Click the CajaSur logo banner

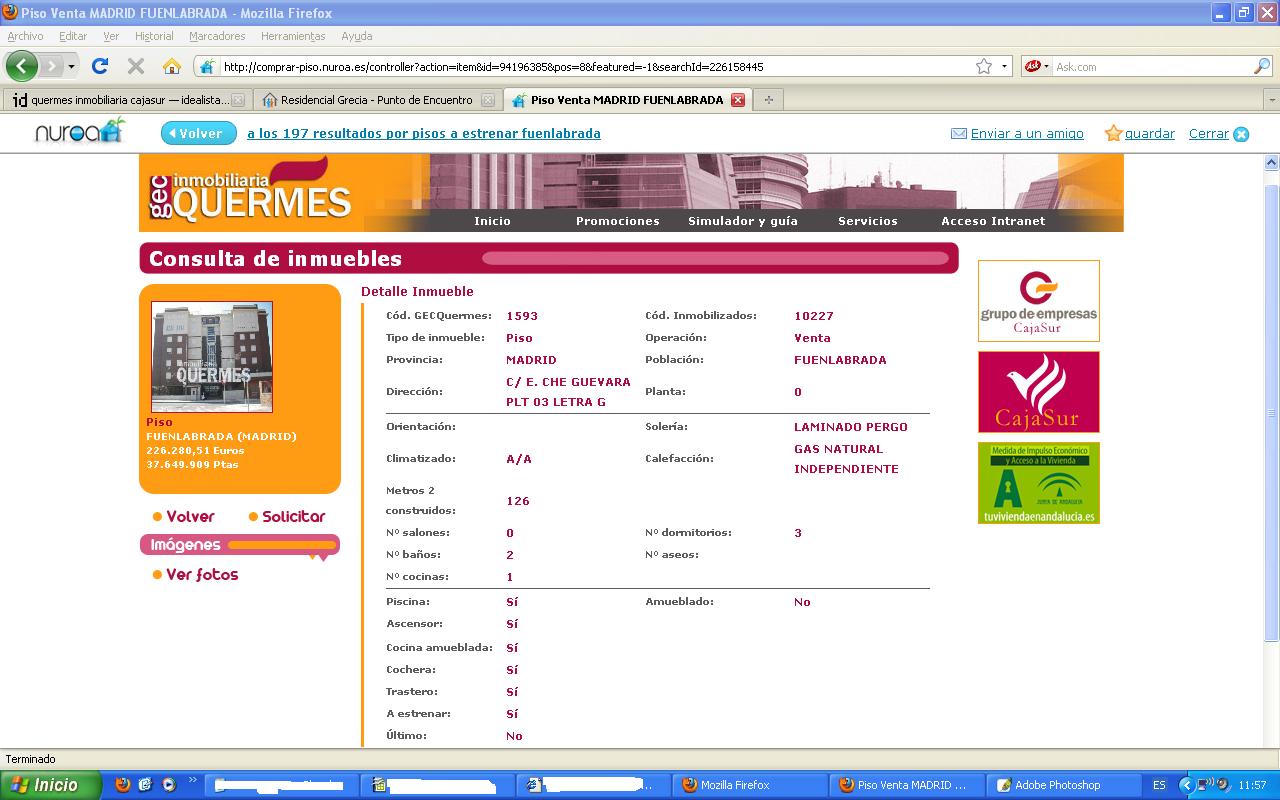(1038, 392)
